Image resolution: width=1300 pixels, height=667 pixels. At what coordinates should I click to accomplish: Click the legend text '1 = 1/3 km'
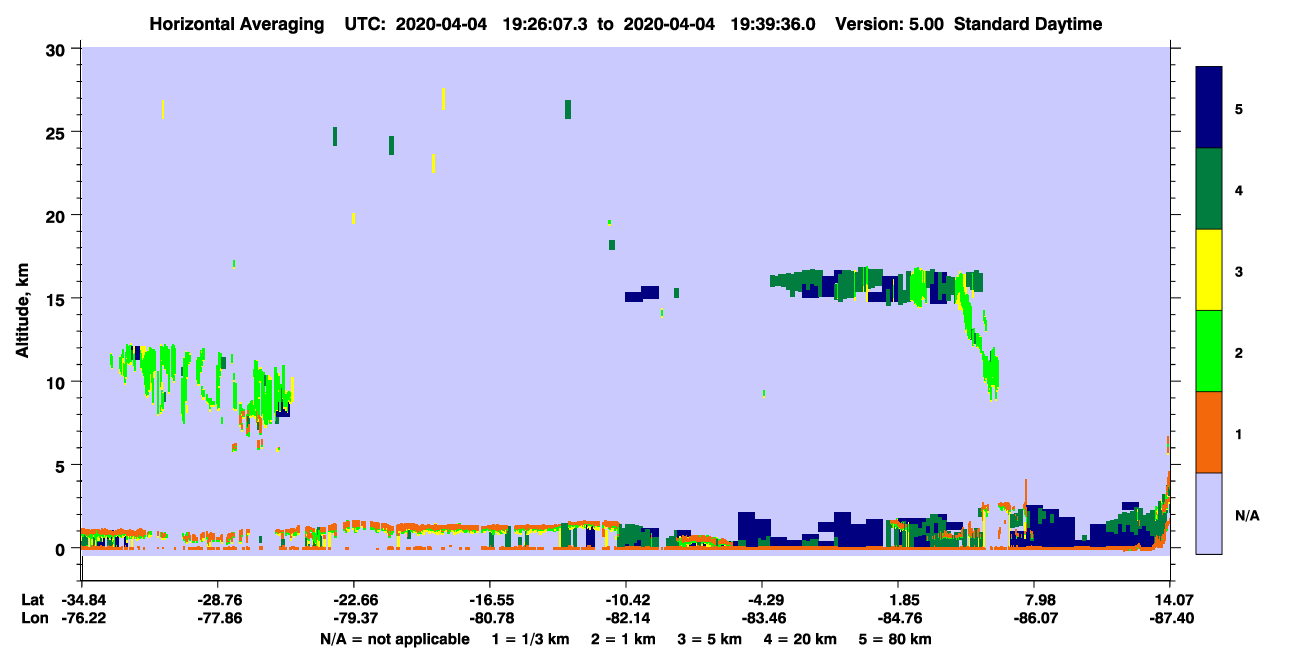pos(530,639)
